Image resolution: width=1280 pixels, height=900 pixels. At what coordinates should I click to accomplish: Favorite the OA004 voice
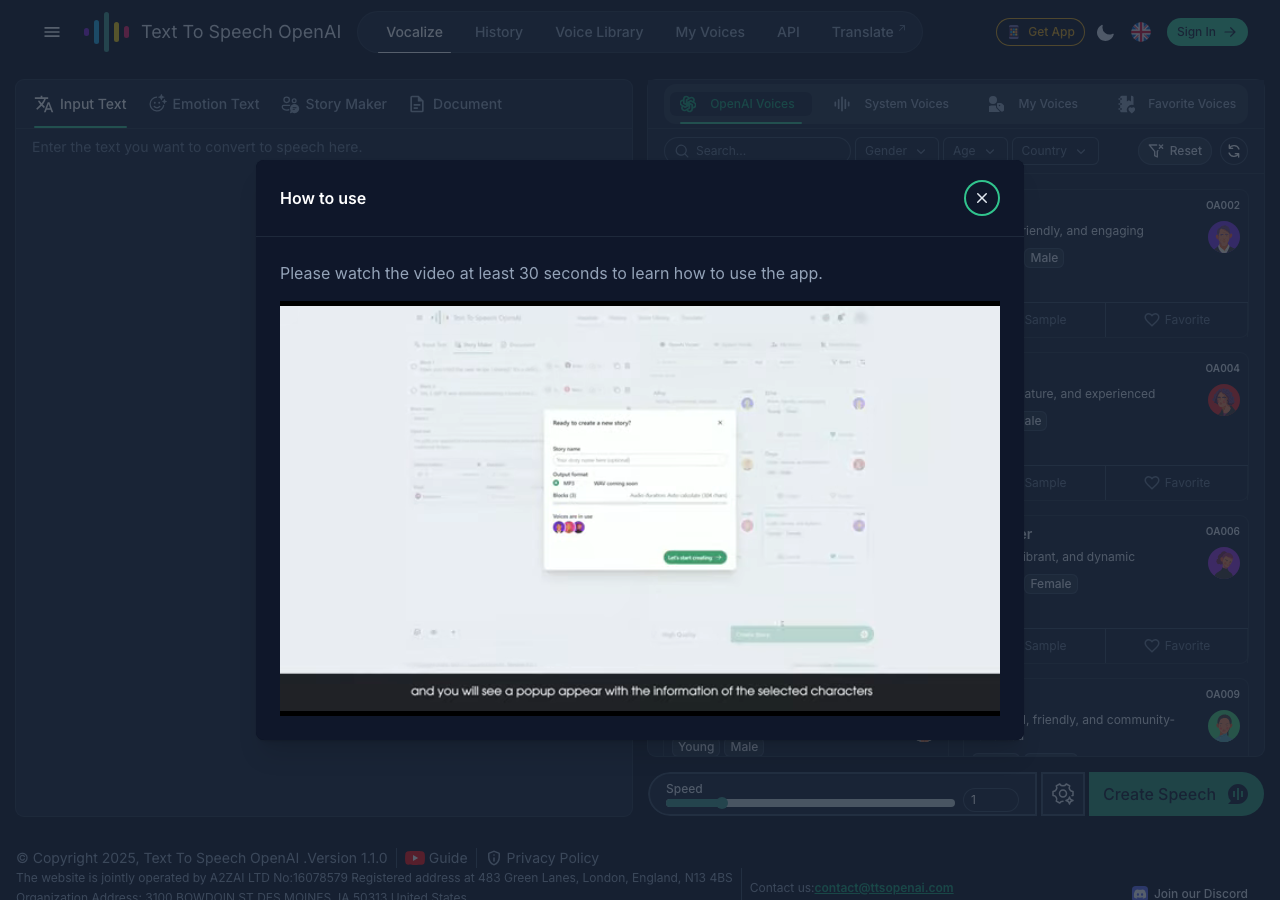coord(1177,483)
